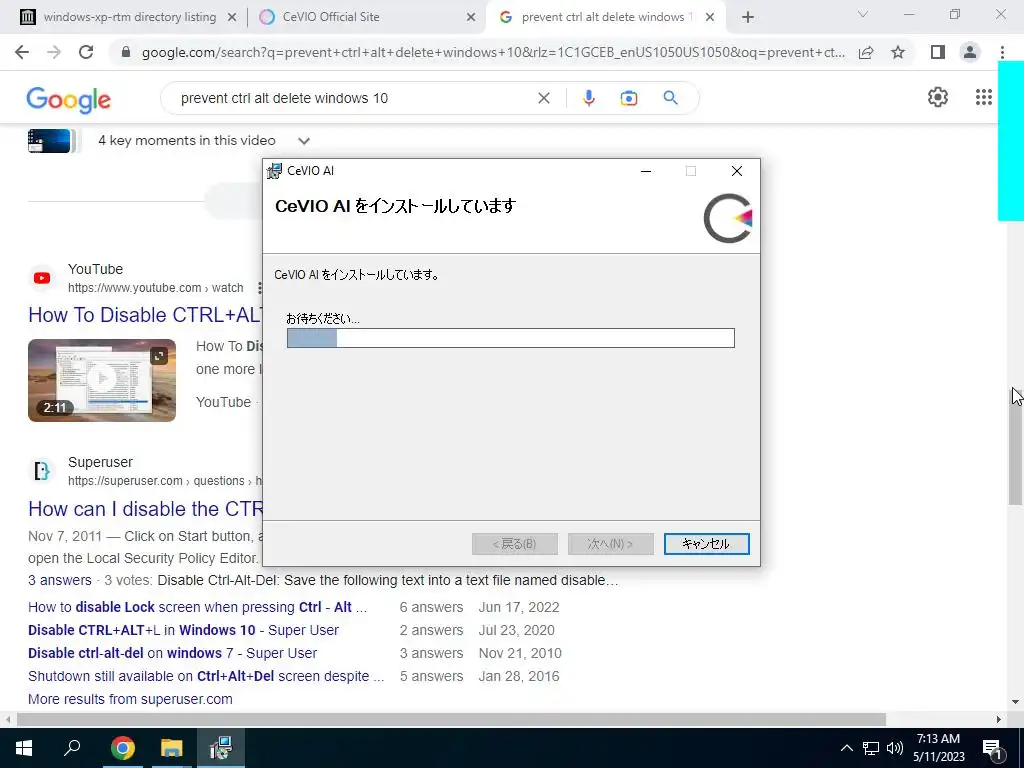
Task: Click the Chrome address bar URL
Action: (493, 52)
